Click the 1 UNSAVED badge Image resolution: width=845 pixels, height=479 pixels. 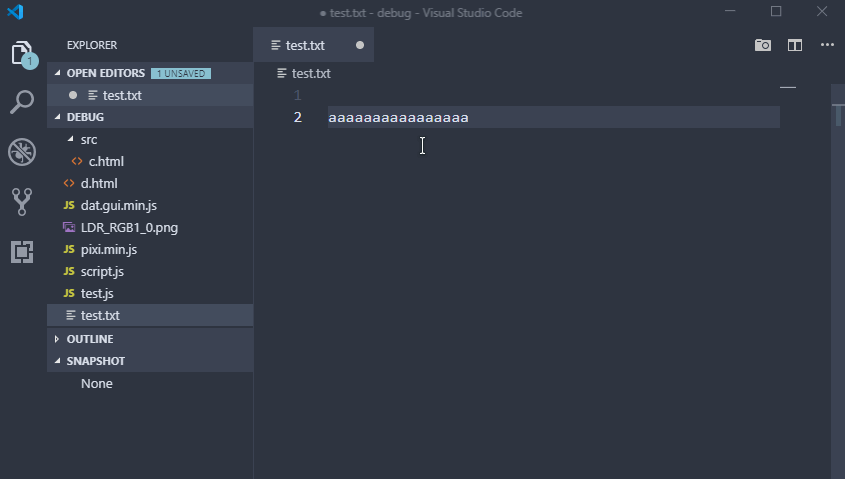coord(181,73)
